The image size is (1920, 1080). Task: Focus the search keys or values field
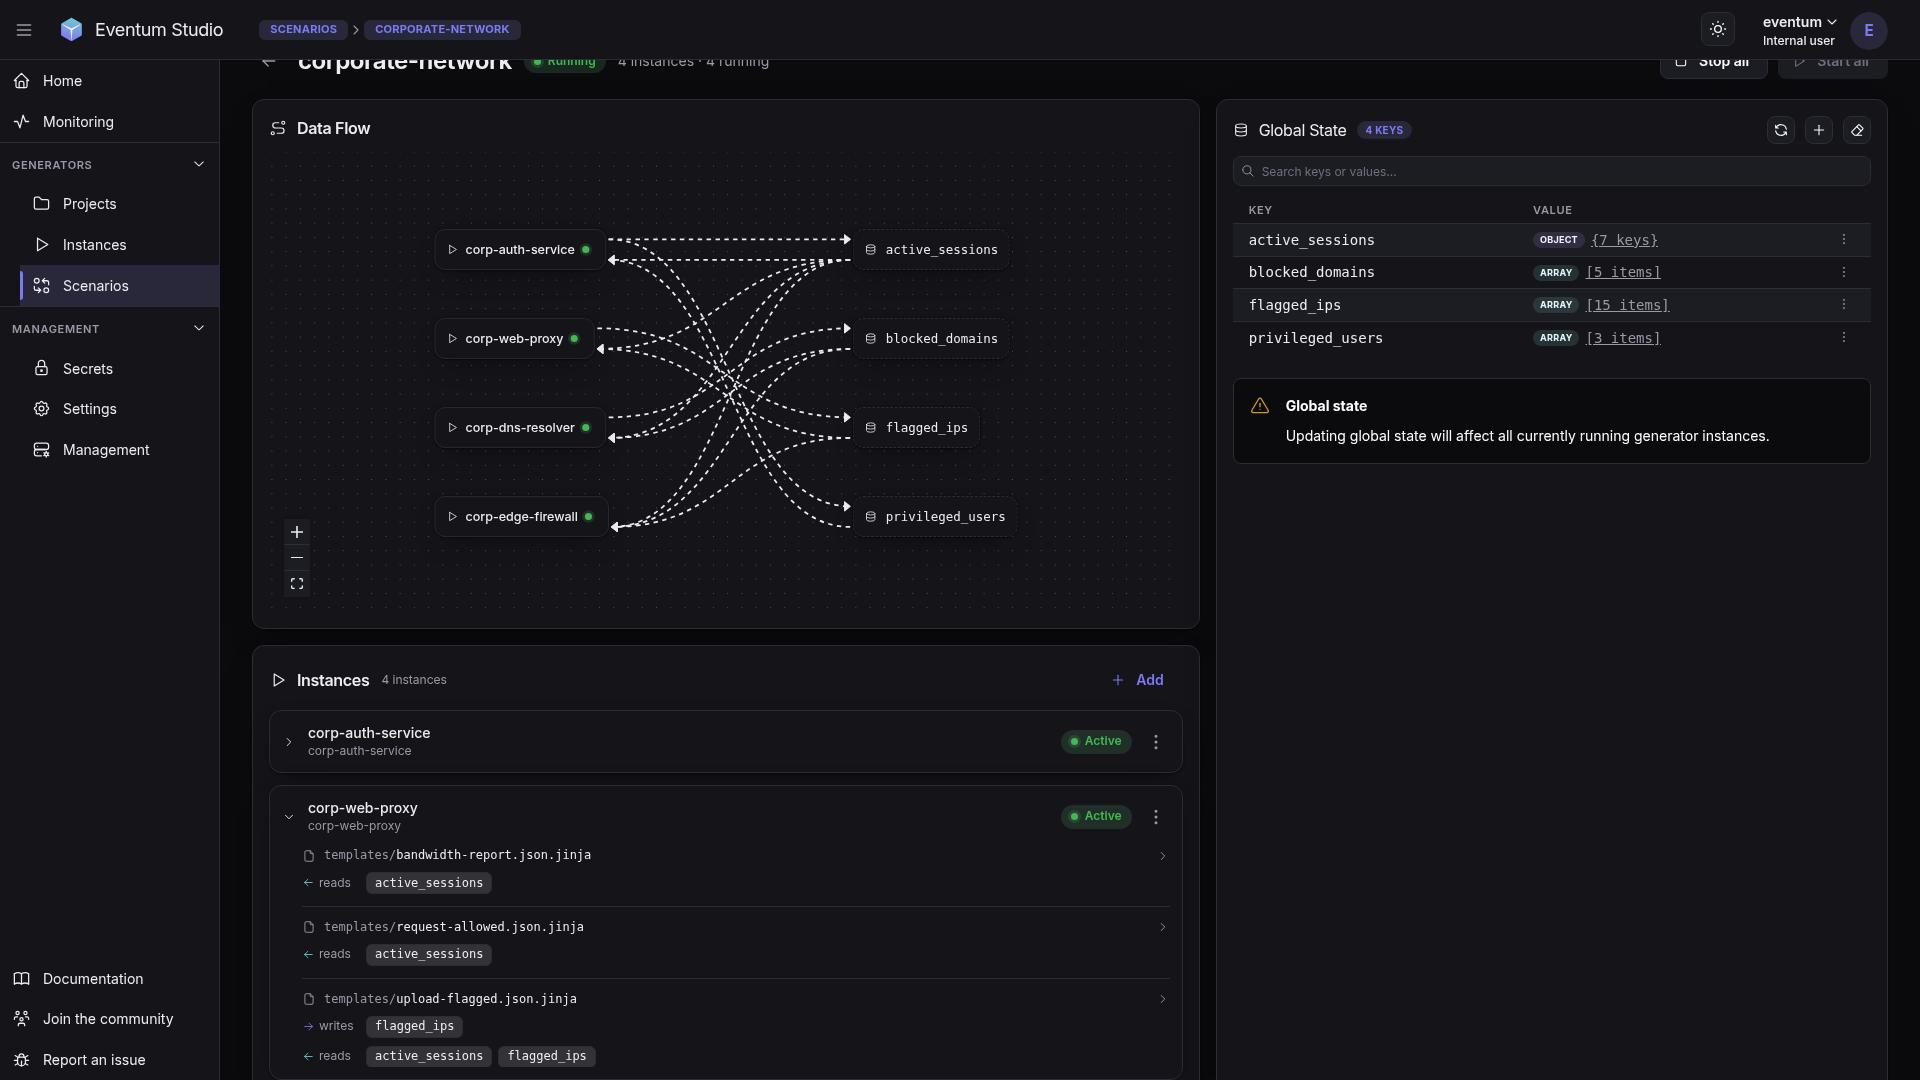click(x=1551, y=171)
